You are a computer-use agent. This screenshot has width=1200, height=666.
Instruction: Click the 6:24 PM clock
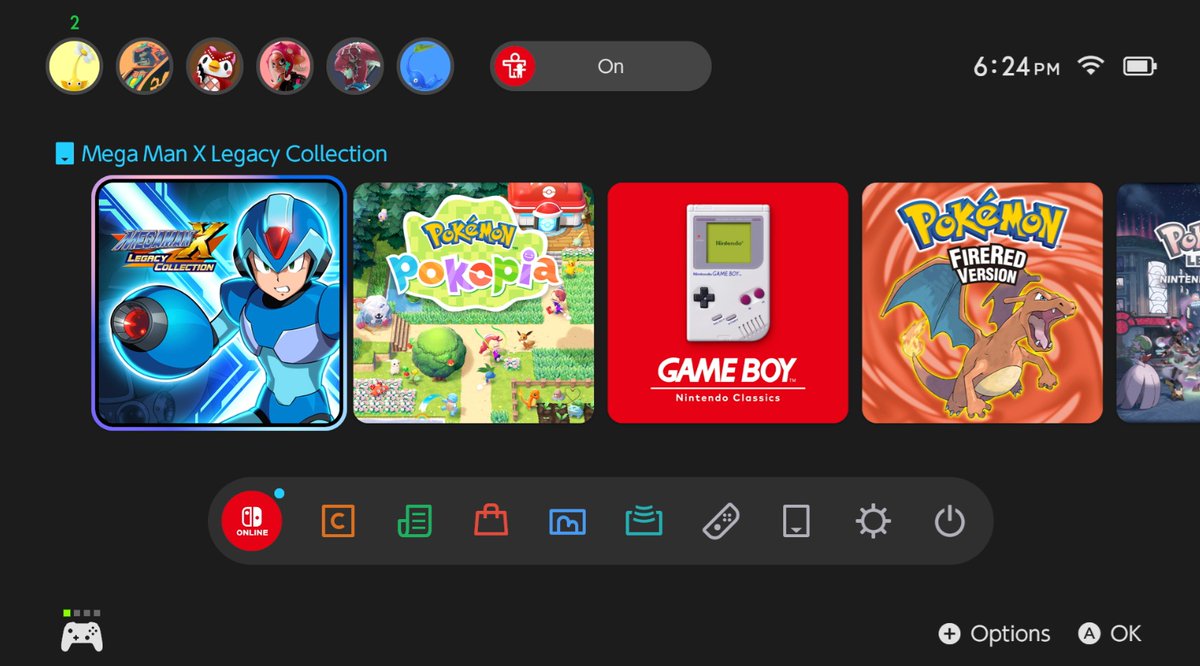click(x=1017, y=67)
